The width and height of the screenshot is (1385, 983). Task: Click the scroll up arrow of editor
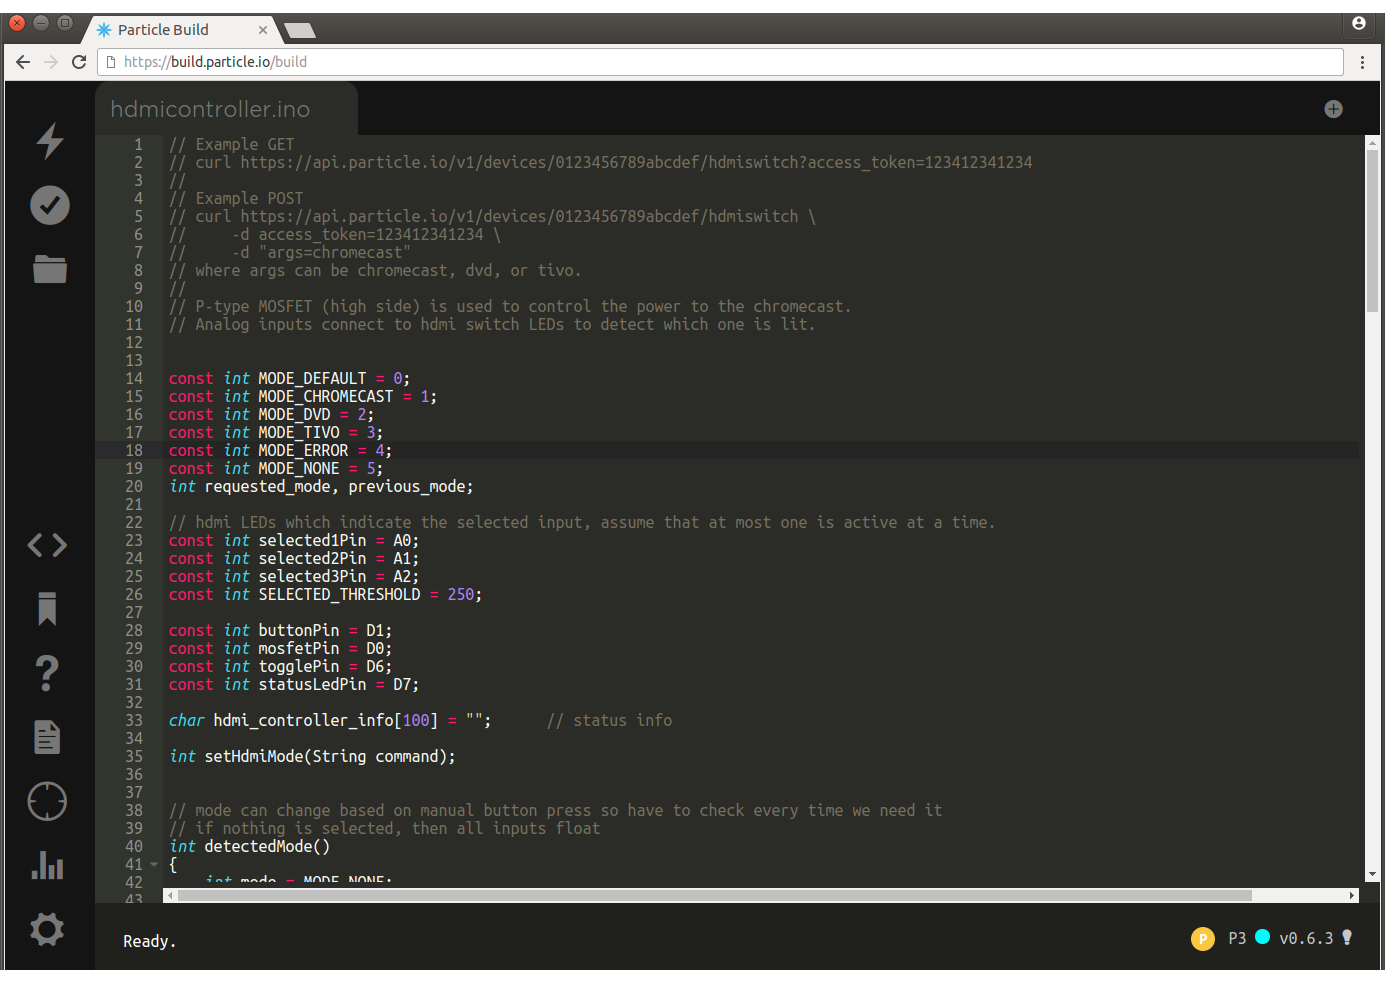pyautogui.click(x=1372, y=142)
